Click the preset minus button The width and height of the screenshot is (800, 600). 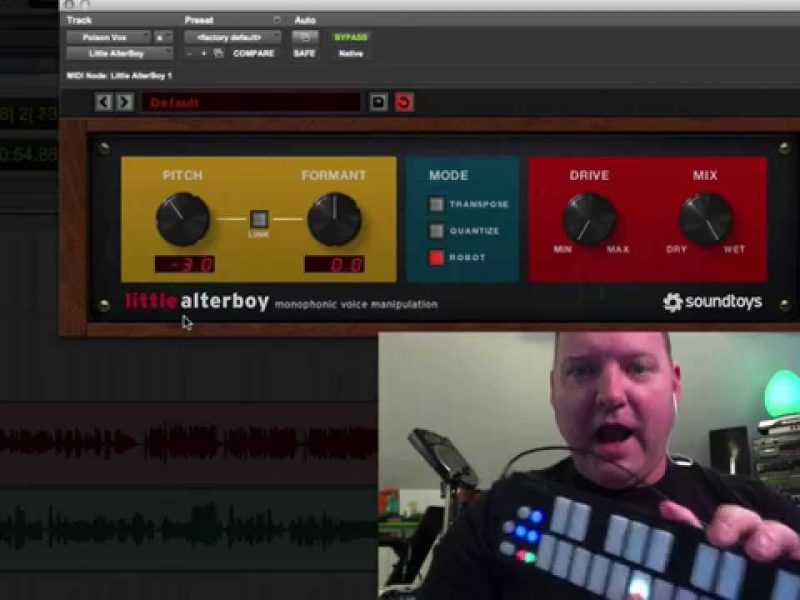pos(189,54)
